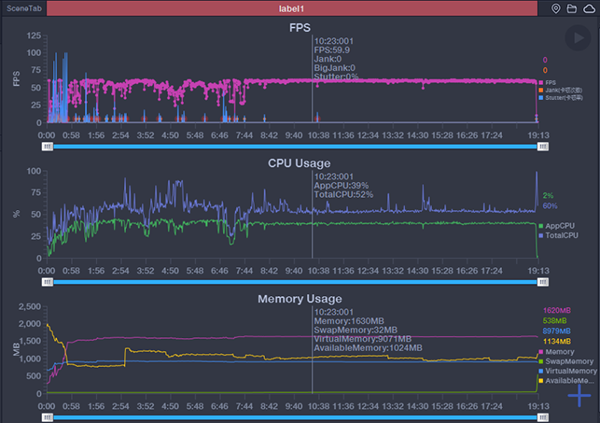Click the cloud upload icon
Viewport: 600px width, 423px height.
(x=588, y=8)
